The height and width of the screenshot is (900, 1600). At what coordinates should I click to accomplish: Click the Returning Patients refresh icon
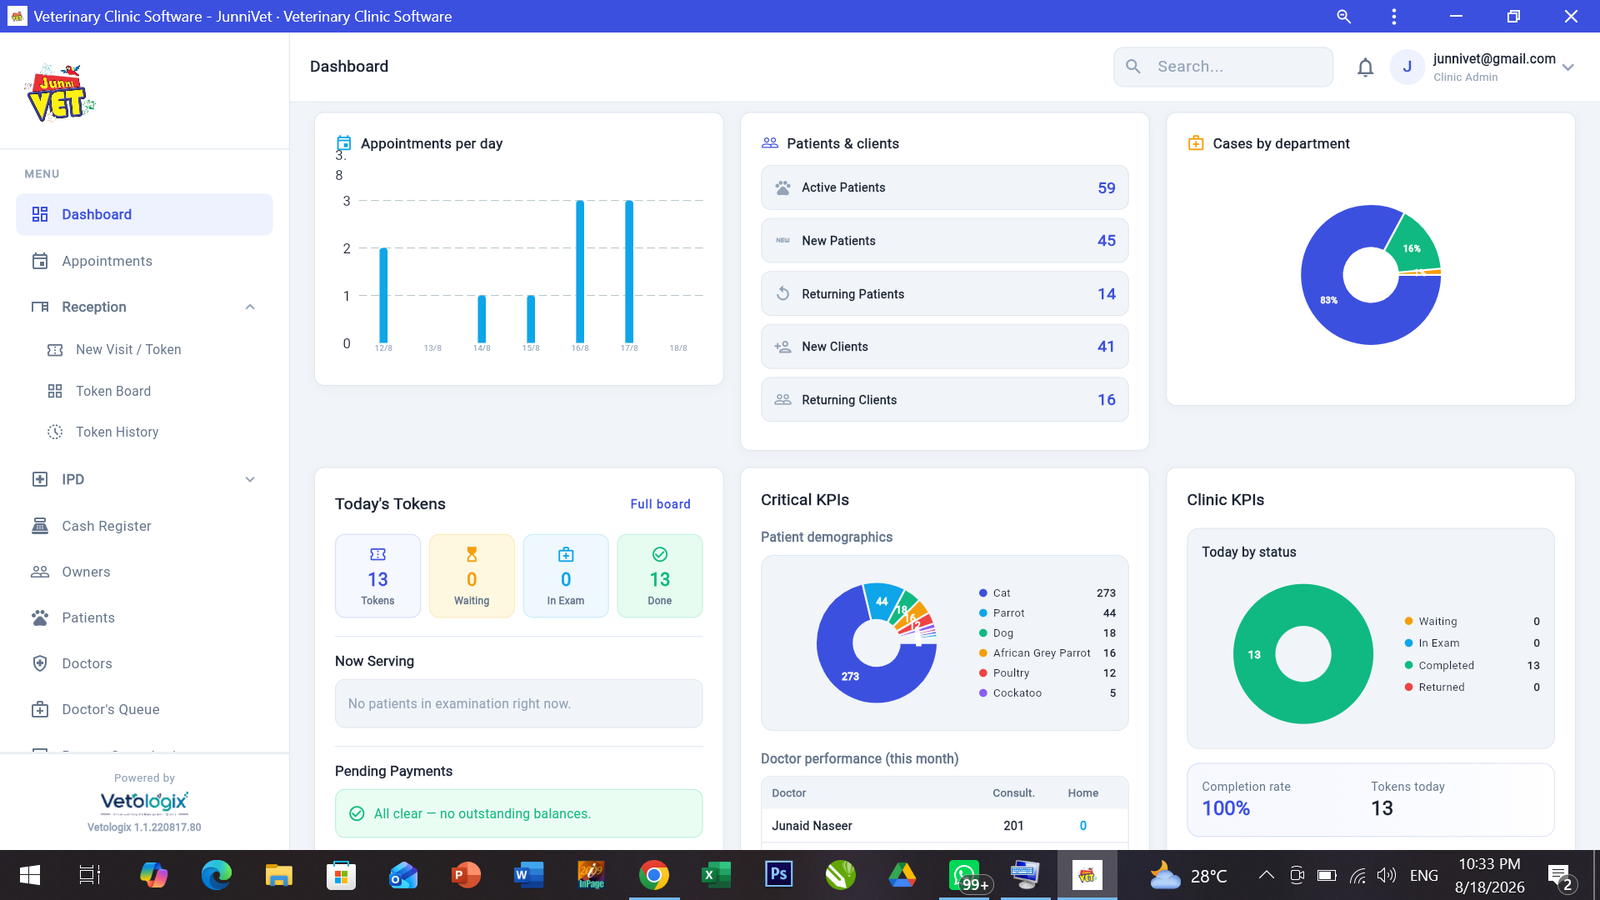pyautogui.click(x=783, y=293)
